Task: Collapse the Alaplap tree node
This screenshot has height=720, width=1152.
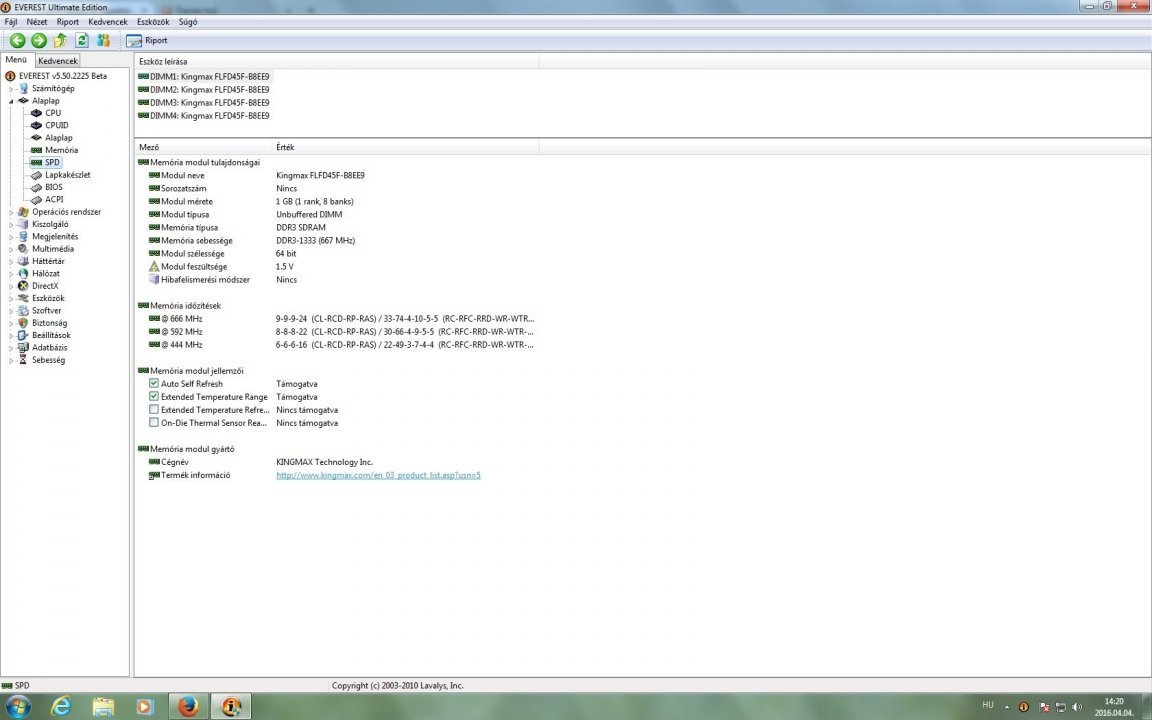Action: (11, 101)
